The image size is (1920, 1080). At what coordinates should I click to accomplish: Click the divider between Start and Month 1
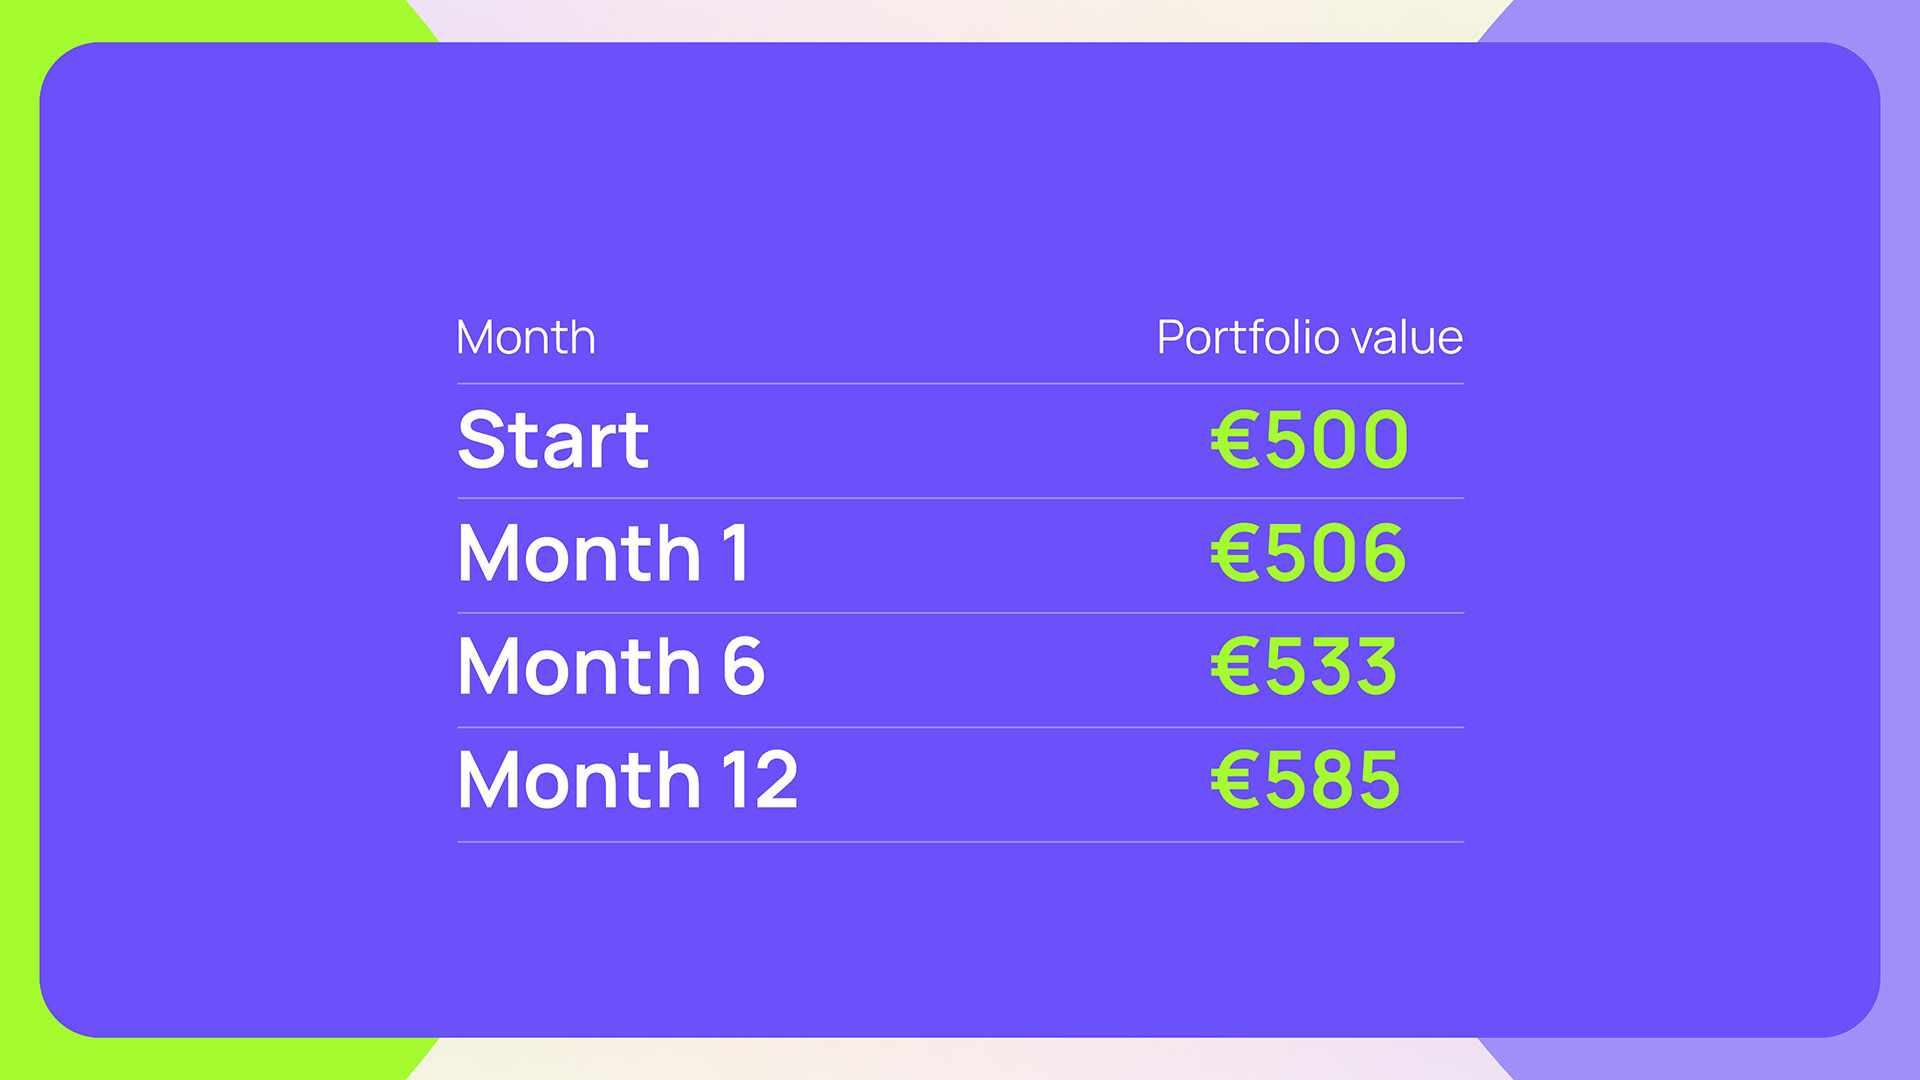(960, 498)
